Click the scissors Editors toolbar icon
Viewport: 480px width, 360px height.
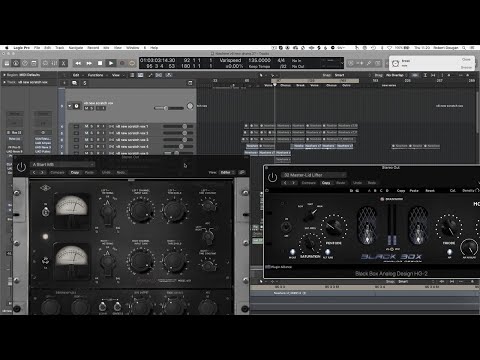[63, 63]
